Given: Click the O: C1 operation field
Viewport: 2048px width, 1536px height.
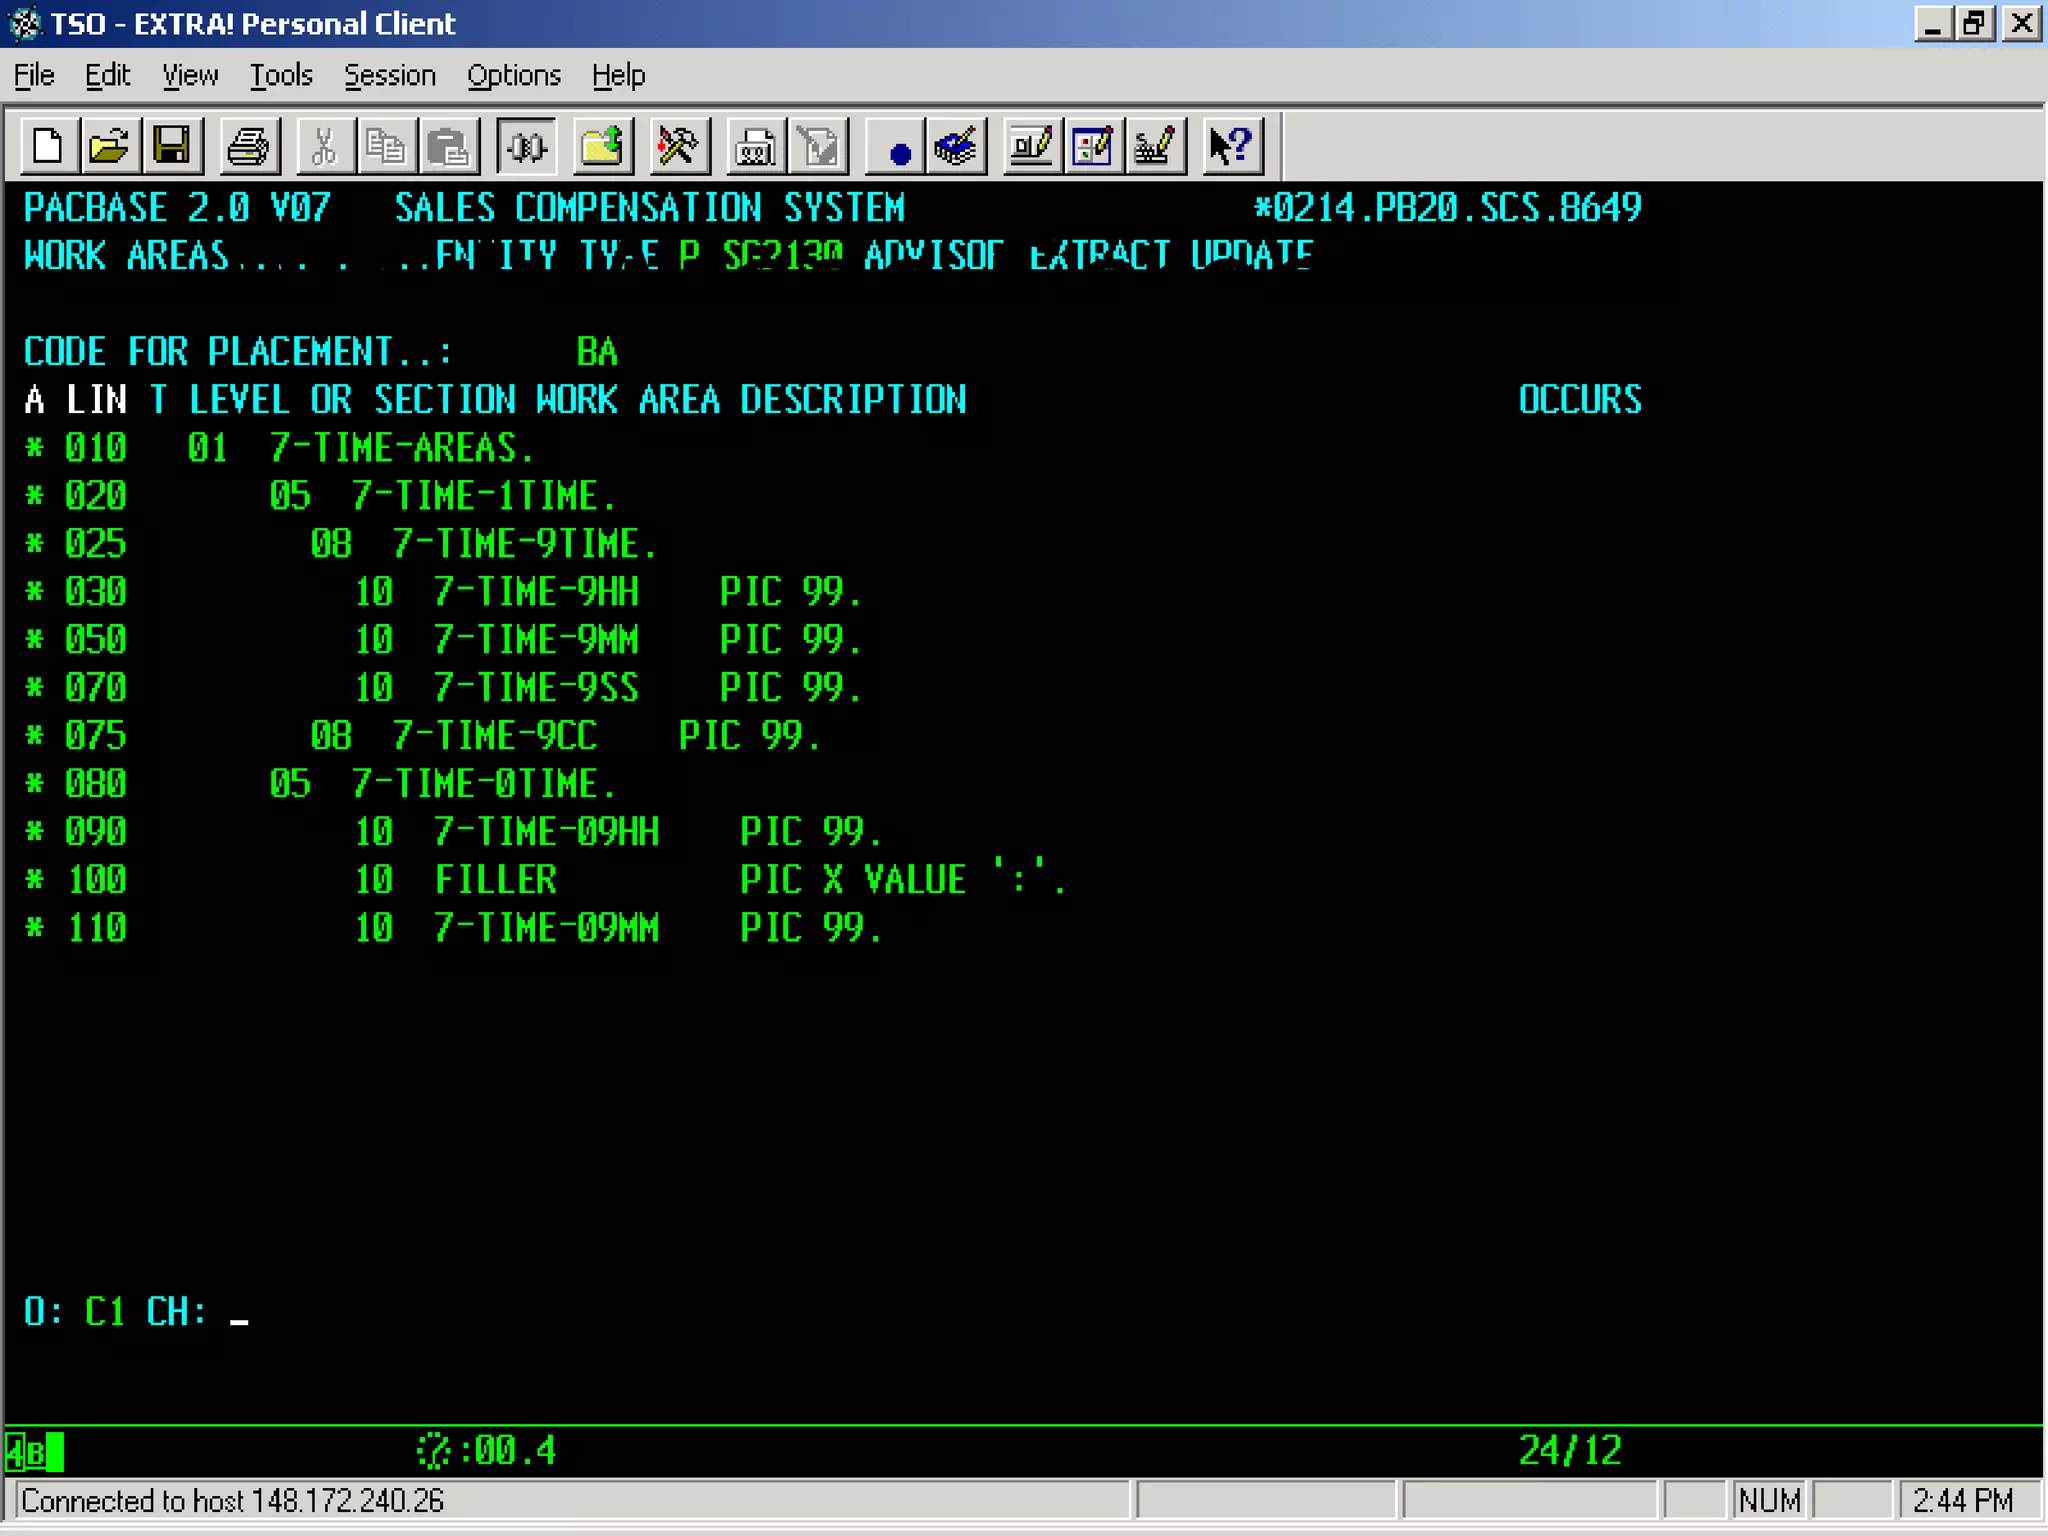Looking at the screenshot, I should (105, 1312).
